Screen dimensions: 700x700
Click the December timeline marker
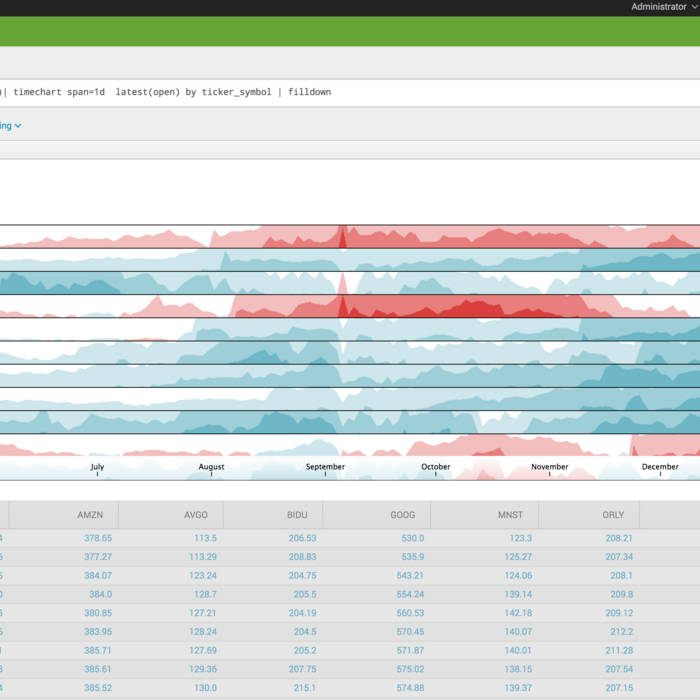[660, 467]
